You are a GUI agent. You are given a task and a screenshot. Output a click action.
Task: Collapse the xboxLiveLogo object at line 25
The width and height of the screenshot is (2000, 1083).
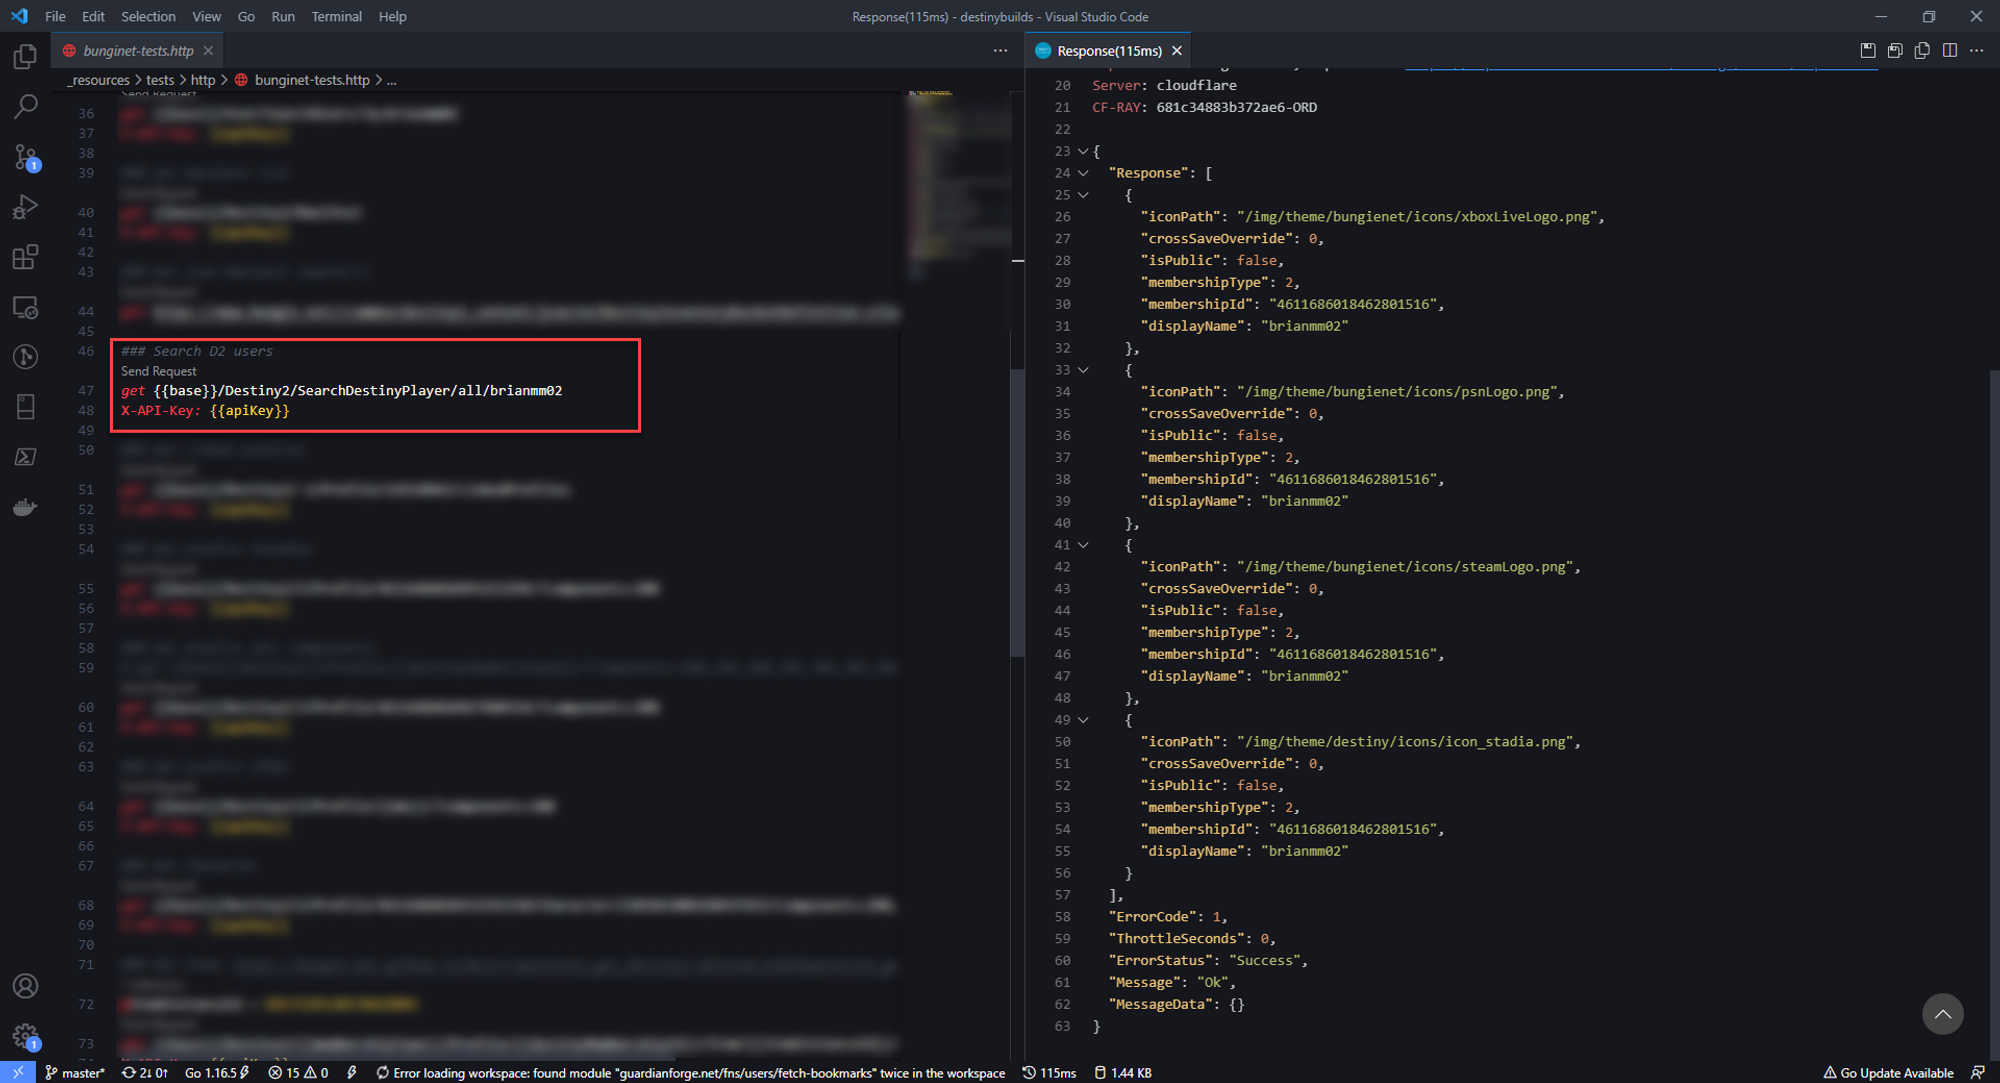1082,195
